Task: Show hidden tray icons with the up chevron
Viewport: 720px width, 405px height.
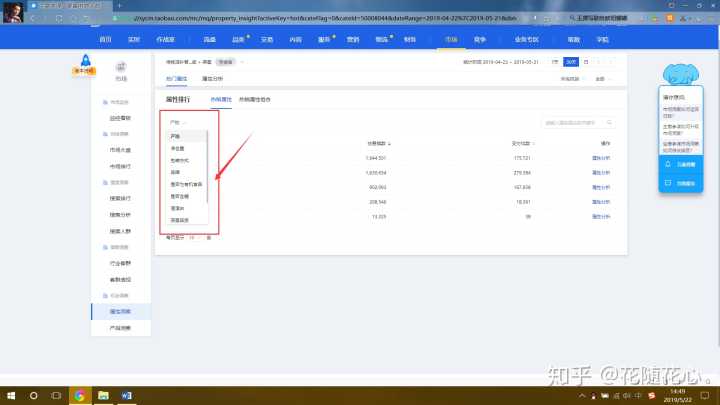Action: point(582,395)
